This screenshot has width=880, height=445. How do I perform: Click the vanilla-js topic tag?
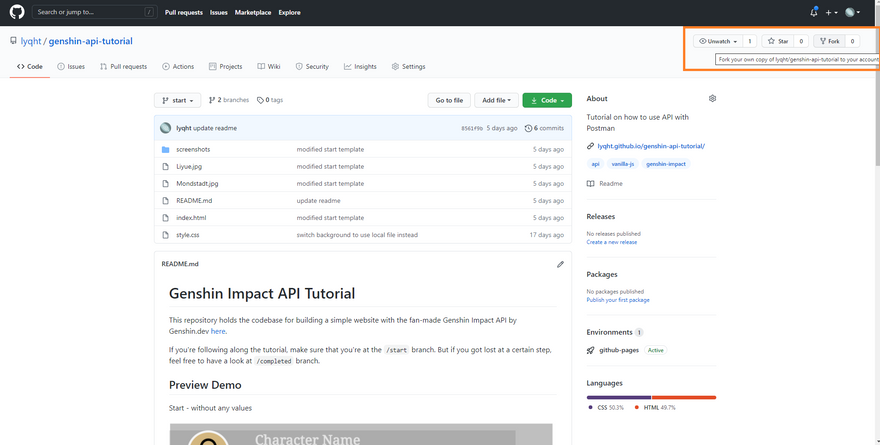click(x=622, y=164)
